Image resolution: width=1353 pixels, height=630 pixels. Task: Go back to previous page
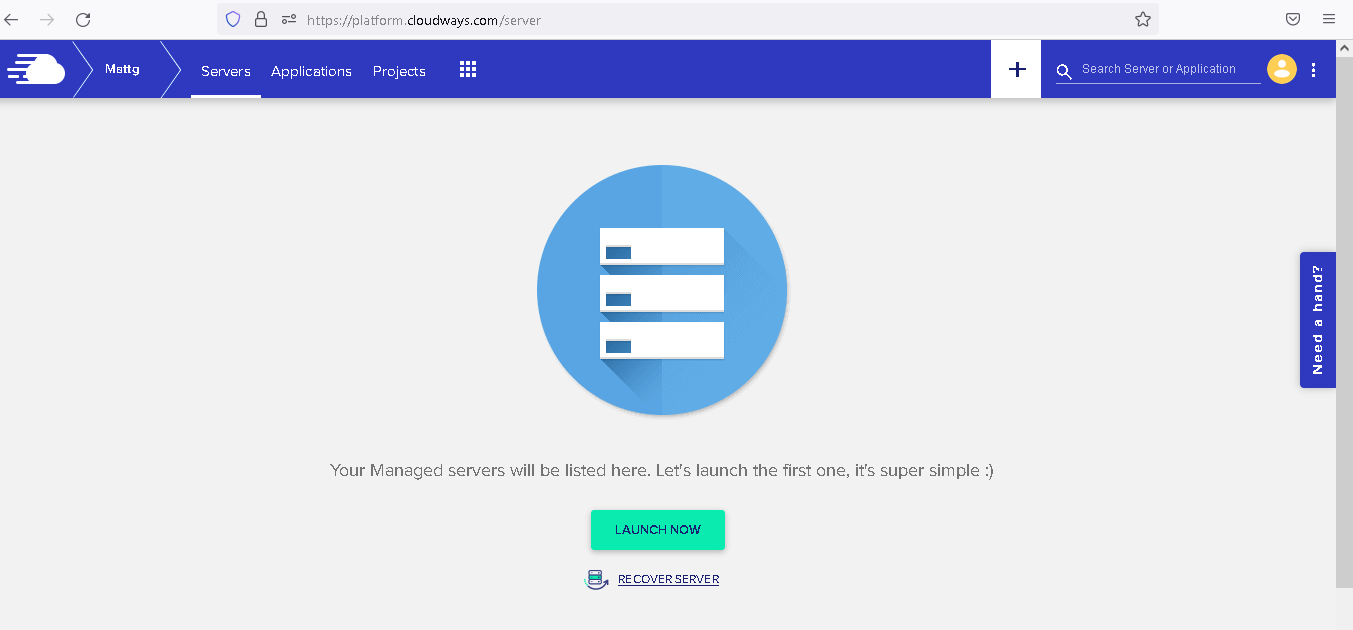[x=12, y=19]
